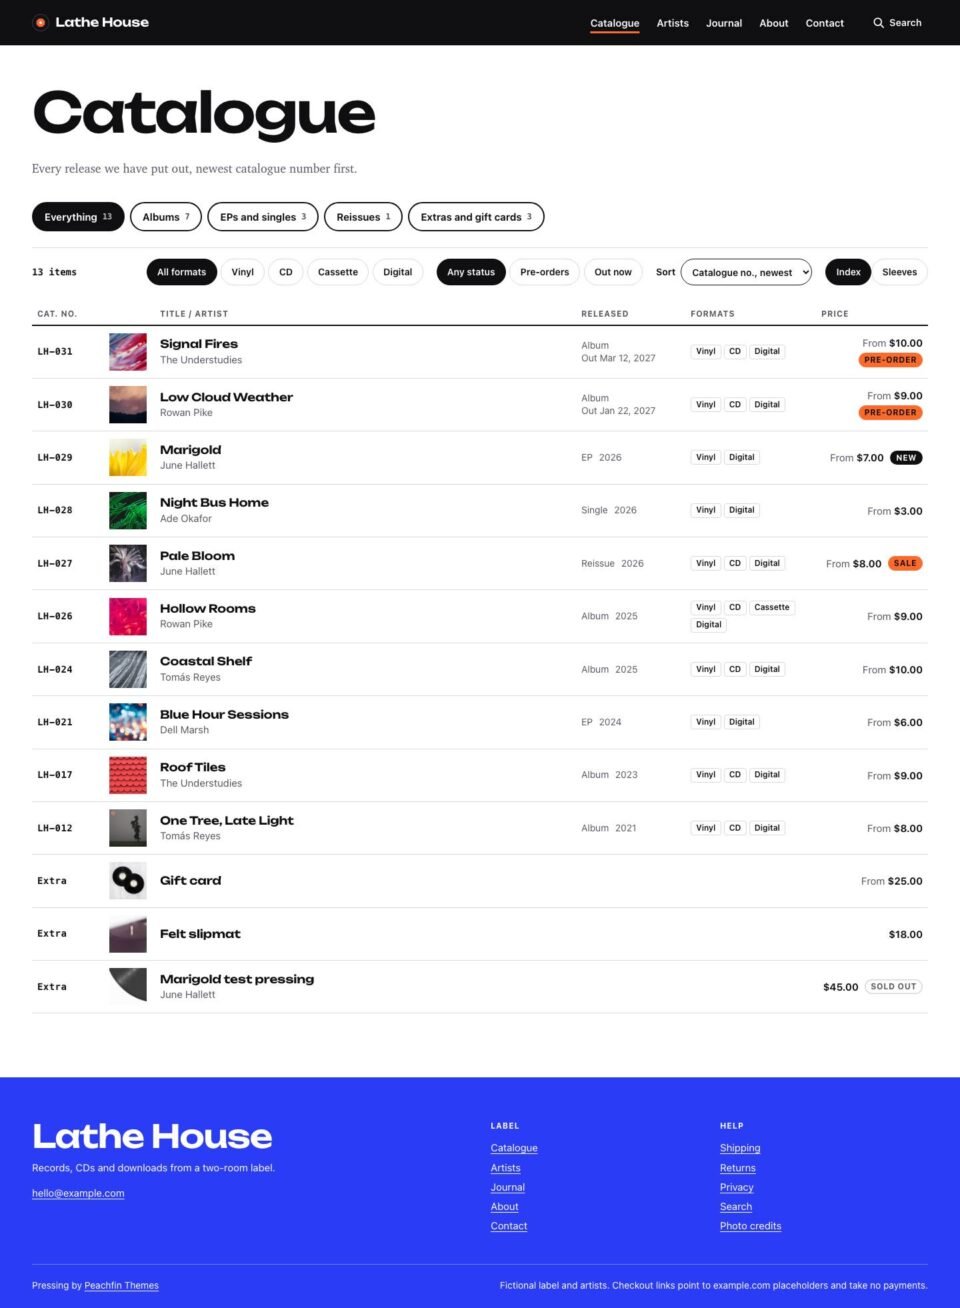Open the Returns link in footer

pos(738,1168)
